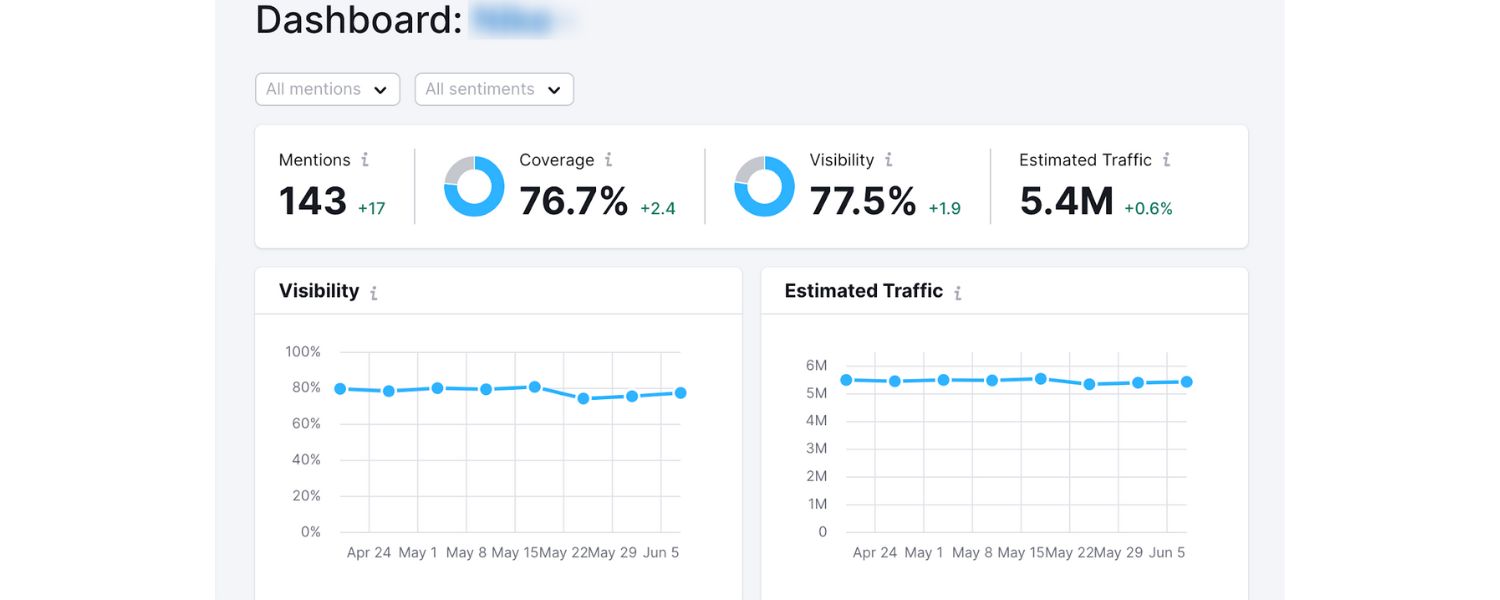The image size is (1500, 600).
Task: Click the Coverage donut chart icon
Action: (474, 187)
